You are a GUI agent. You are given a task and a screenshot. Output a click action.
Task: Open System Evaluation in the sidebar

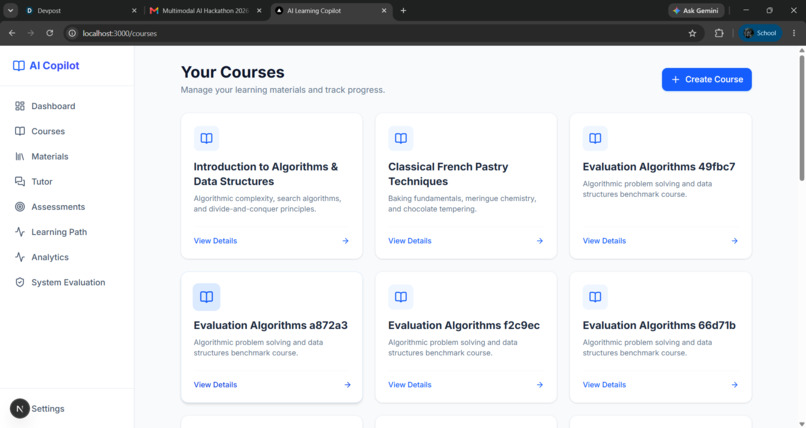coord(67,282)
